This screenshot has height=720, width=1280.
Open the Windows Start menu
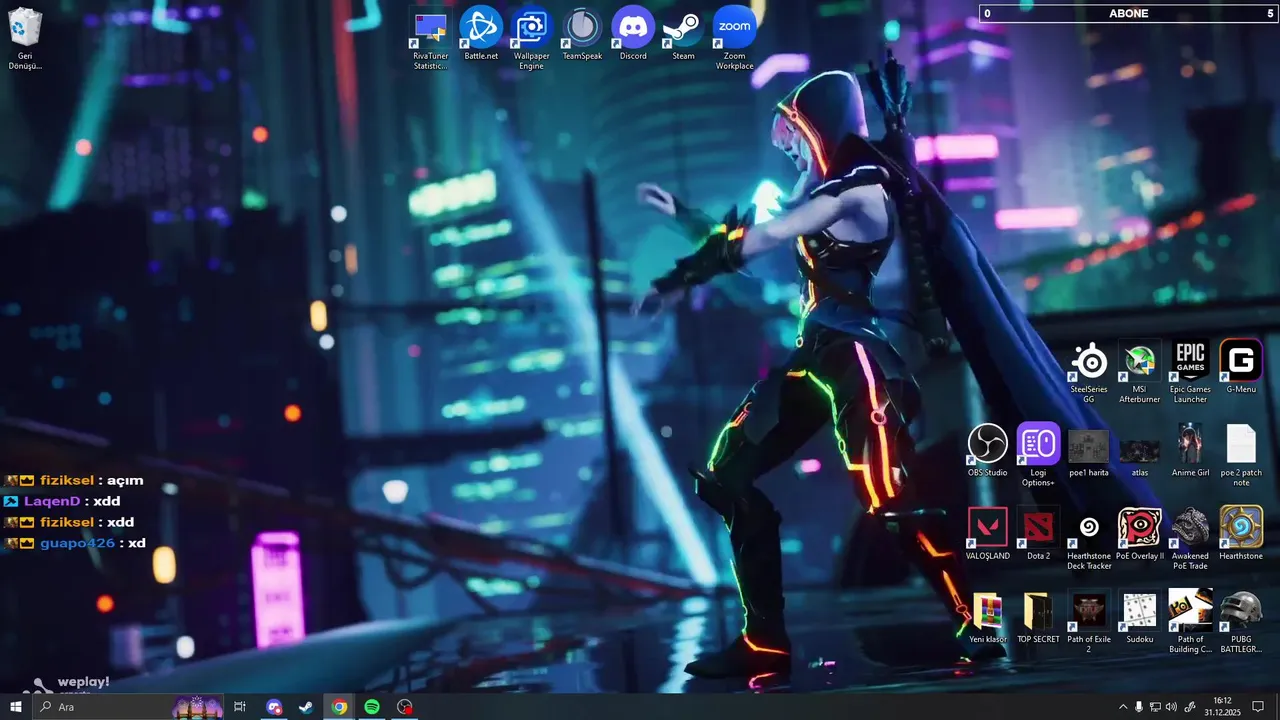[x=15, y=707]
